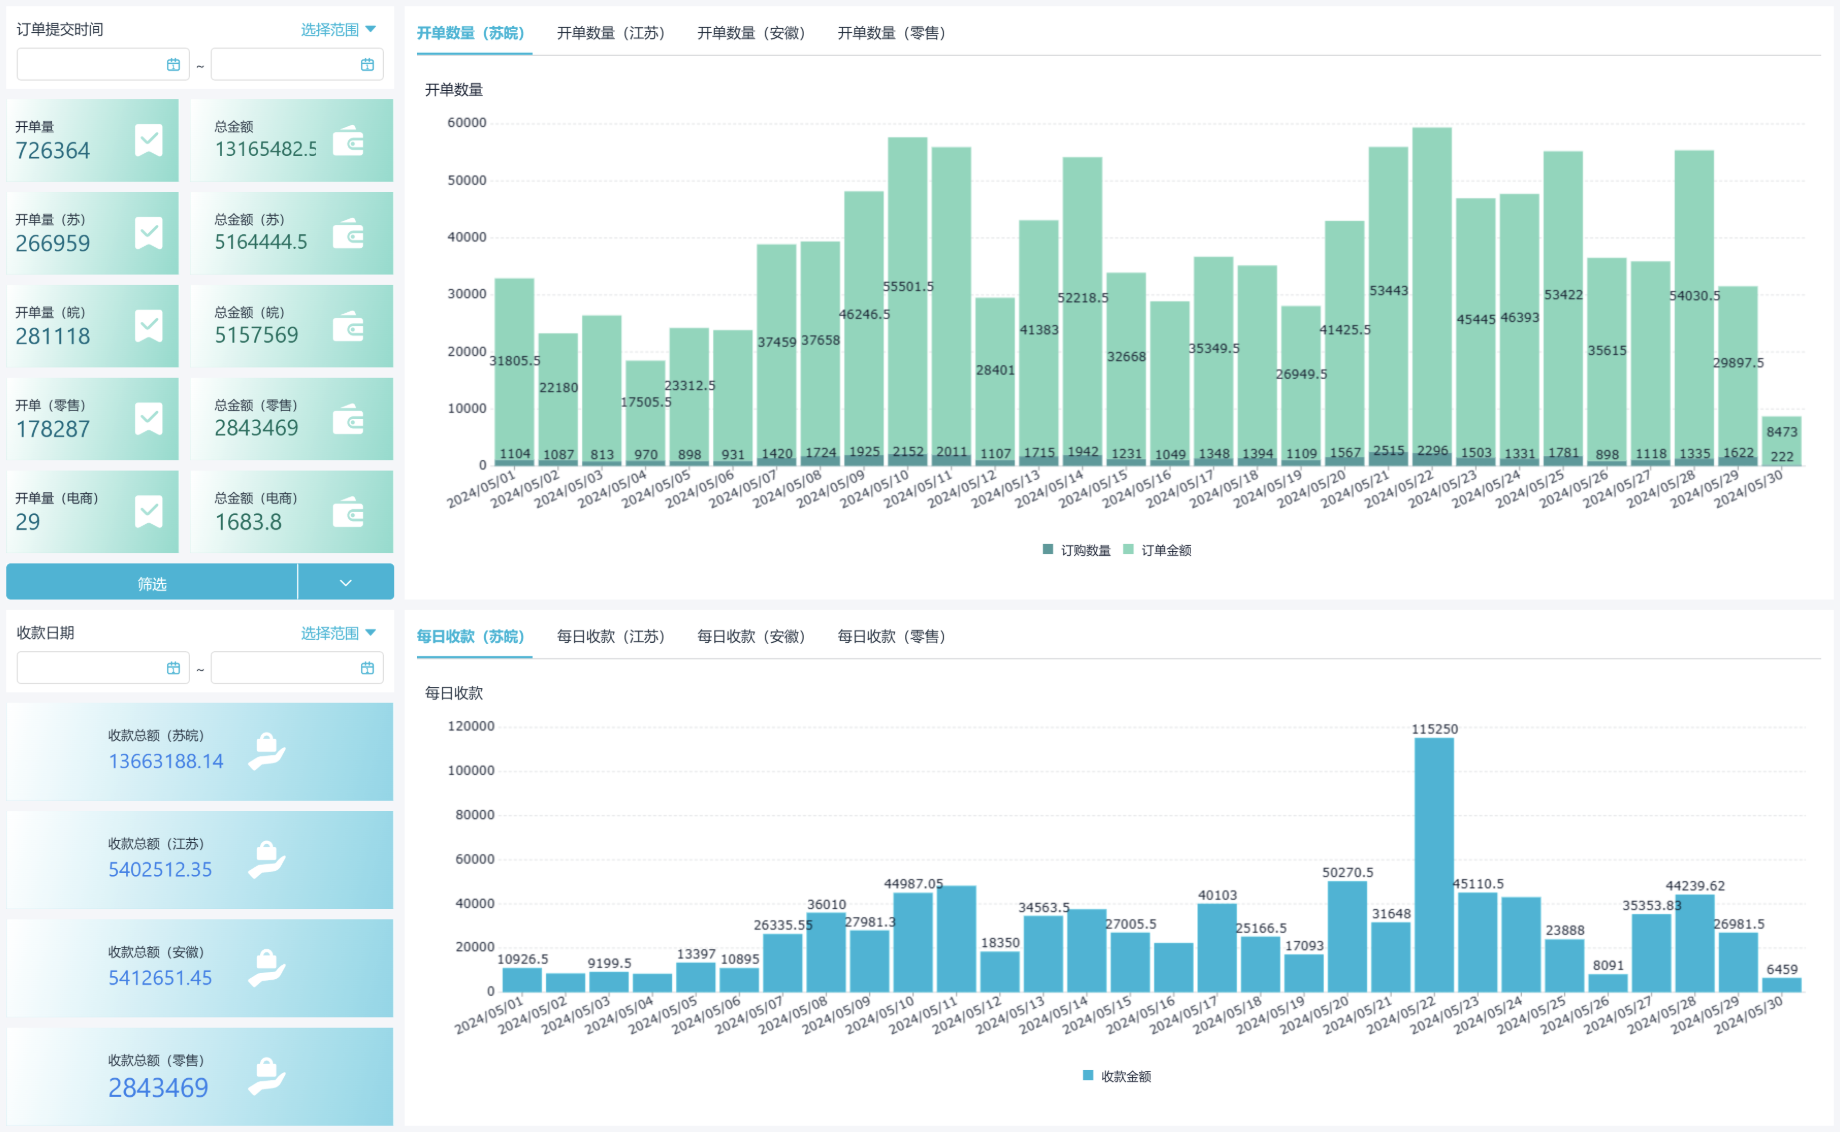This screenshot has width=1840, height=1132.
Task: Toggle 收款金额 legend series in daily chart
Action: [x=1117, y=1076]
